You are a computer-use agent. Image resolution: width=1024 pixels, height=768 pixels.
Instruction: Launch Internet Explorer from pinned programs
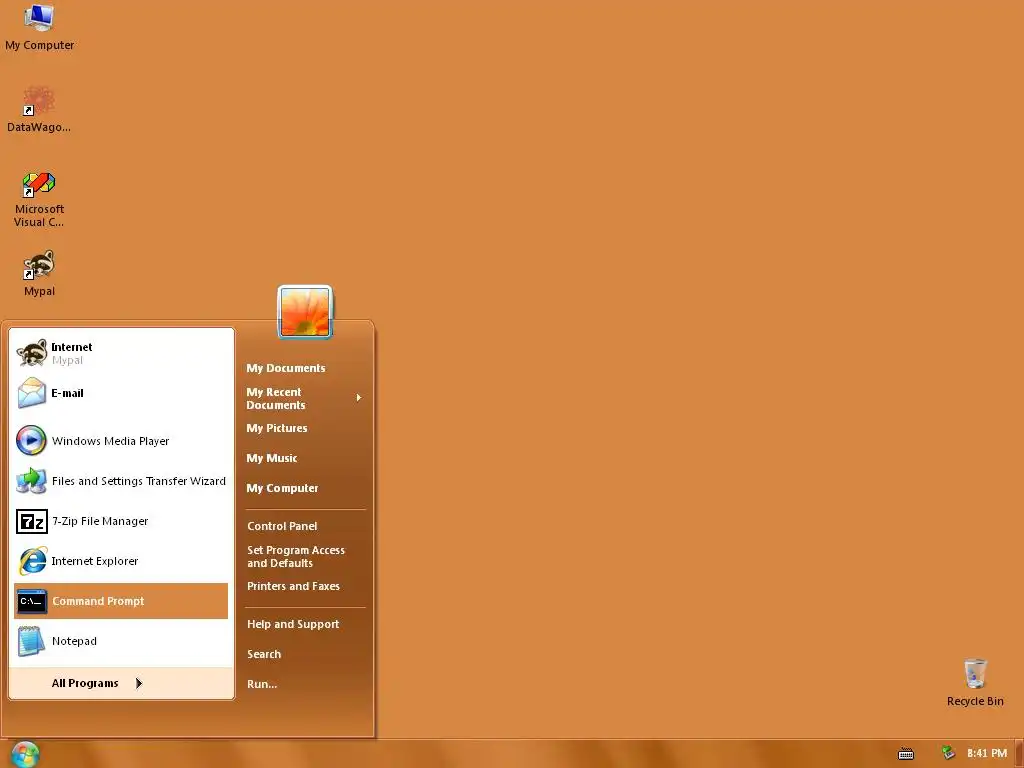[x=121, y=561]
